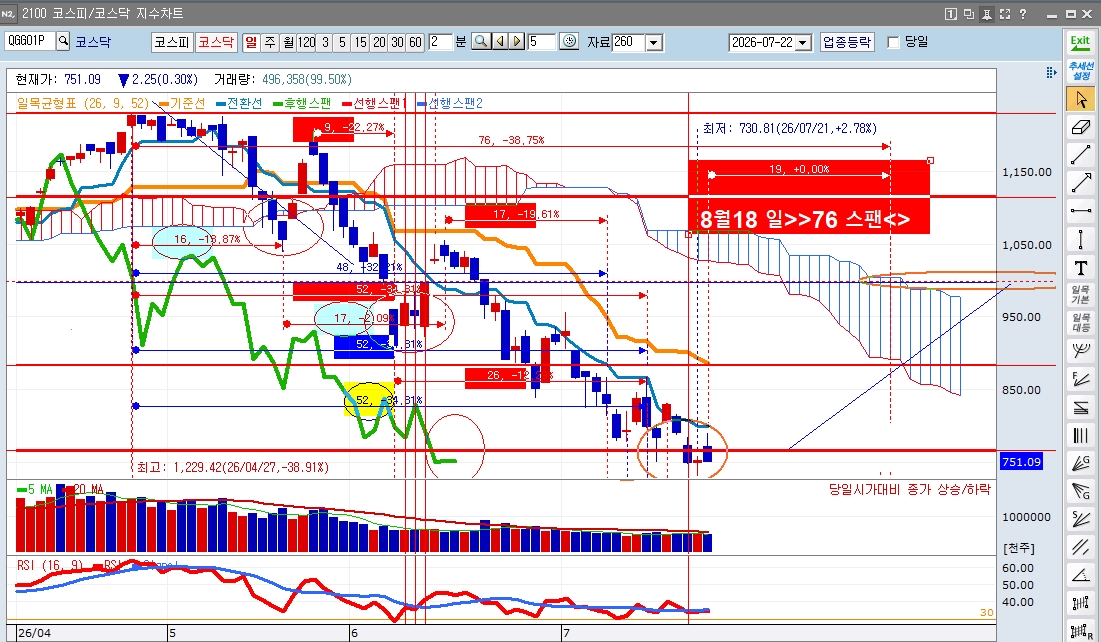Screen dimensions: 1101x642
Task: Toggle the 월 monthly period button
Action: 288,42
